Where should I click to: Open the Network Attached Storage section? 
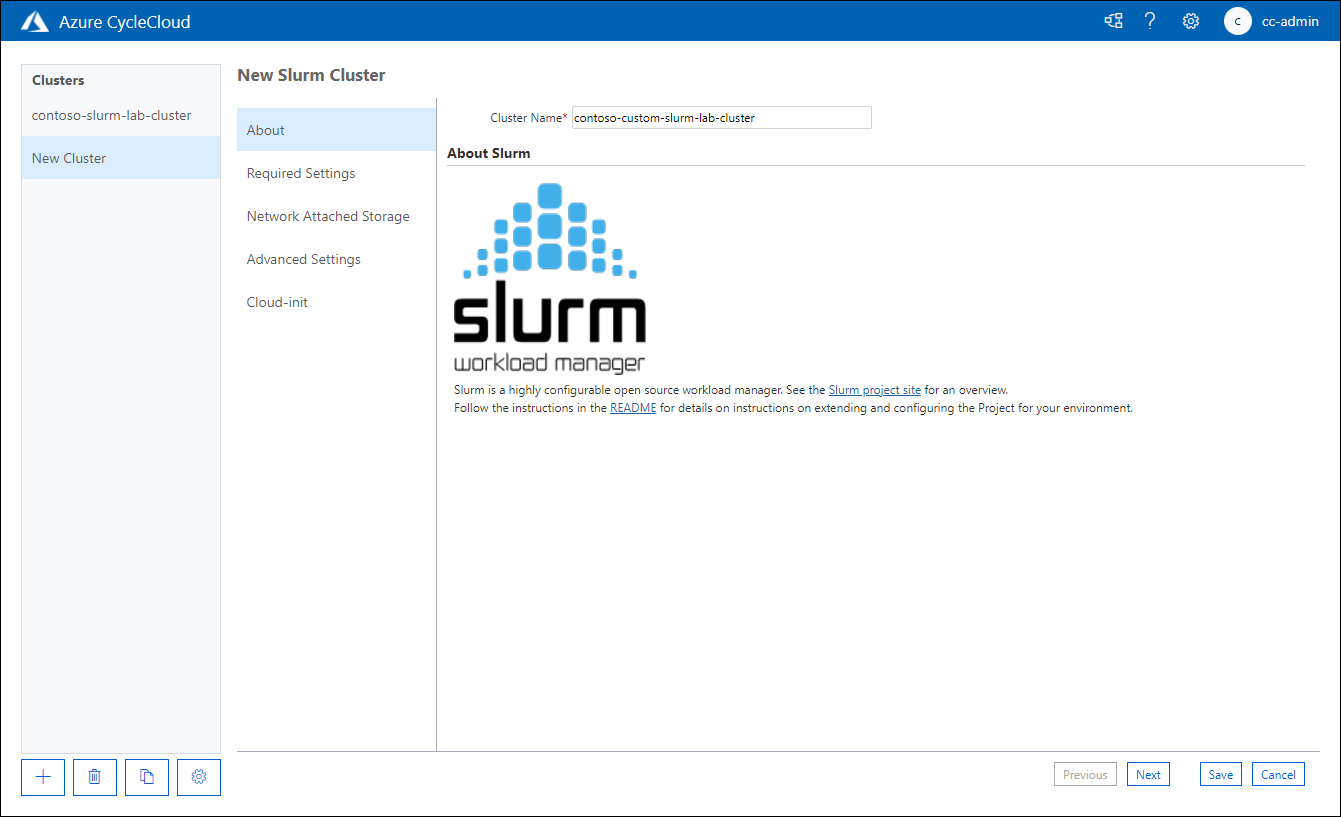[x=328, y=216]
